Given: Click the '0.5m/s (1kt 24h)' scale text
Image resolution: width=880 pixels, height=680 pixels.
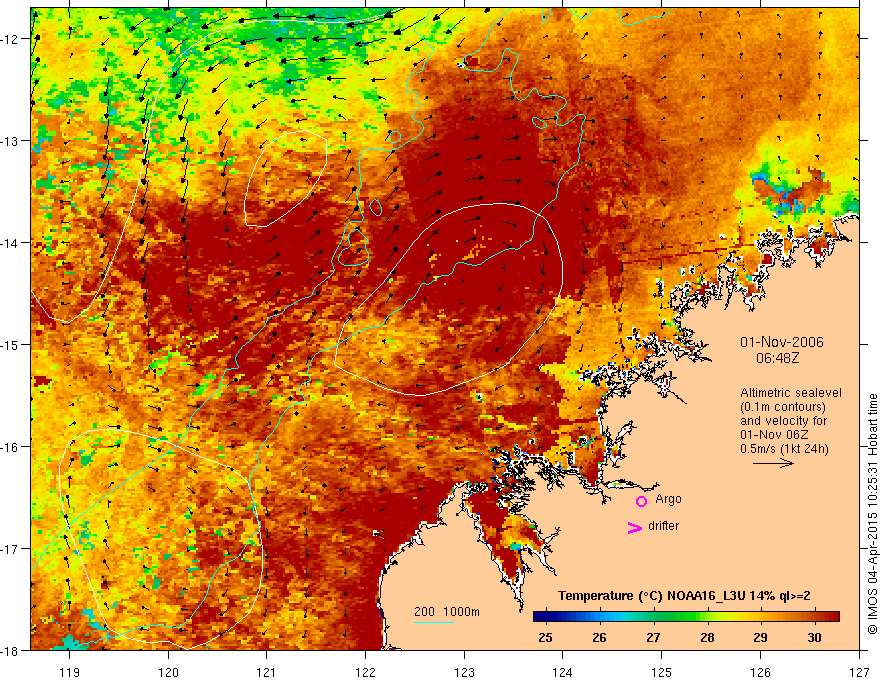Looking at the screenshot, I should point(784,449).
